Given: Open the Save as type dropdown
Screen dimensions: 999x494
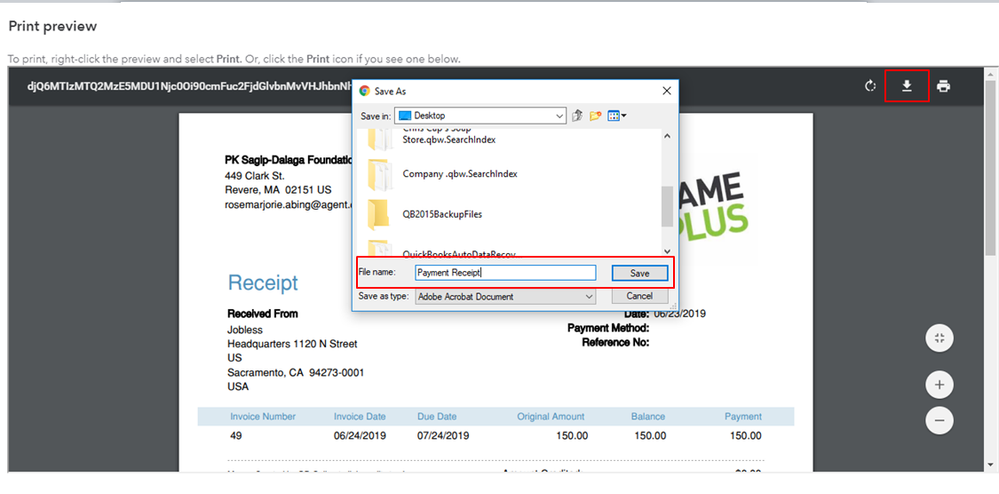Looking at the screenshot, I should tap(505, 296).
